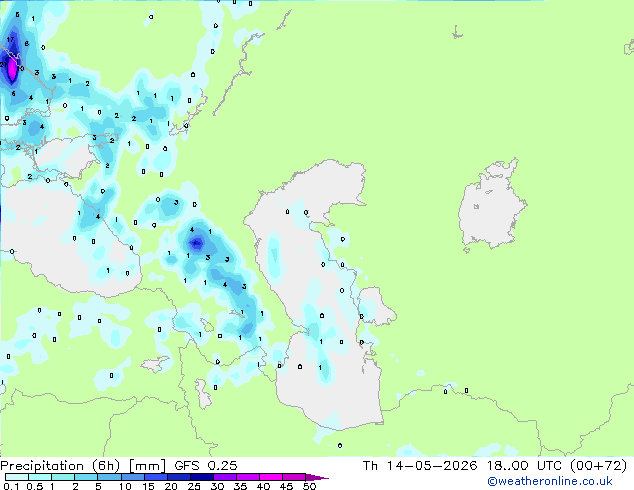Screen dimensions: 634x490
Task: Select the '35' legend scale label
Action: 240,486
